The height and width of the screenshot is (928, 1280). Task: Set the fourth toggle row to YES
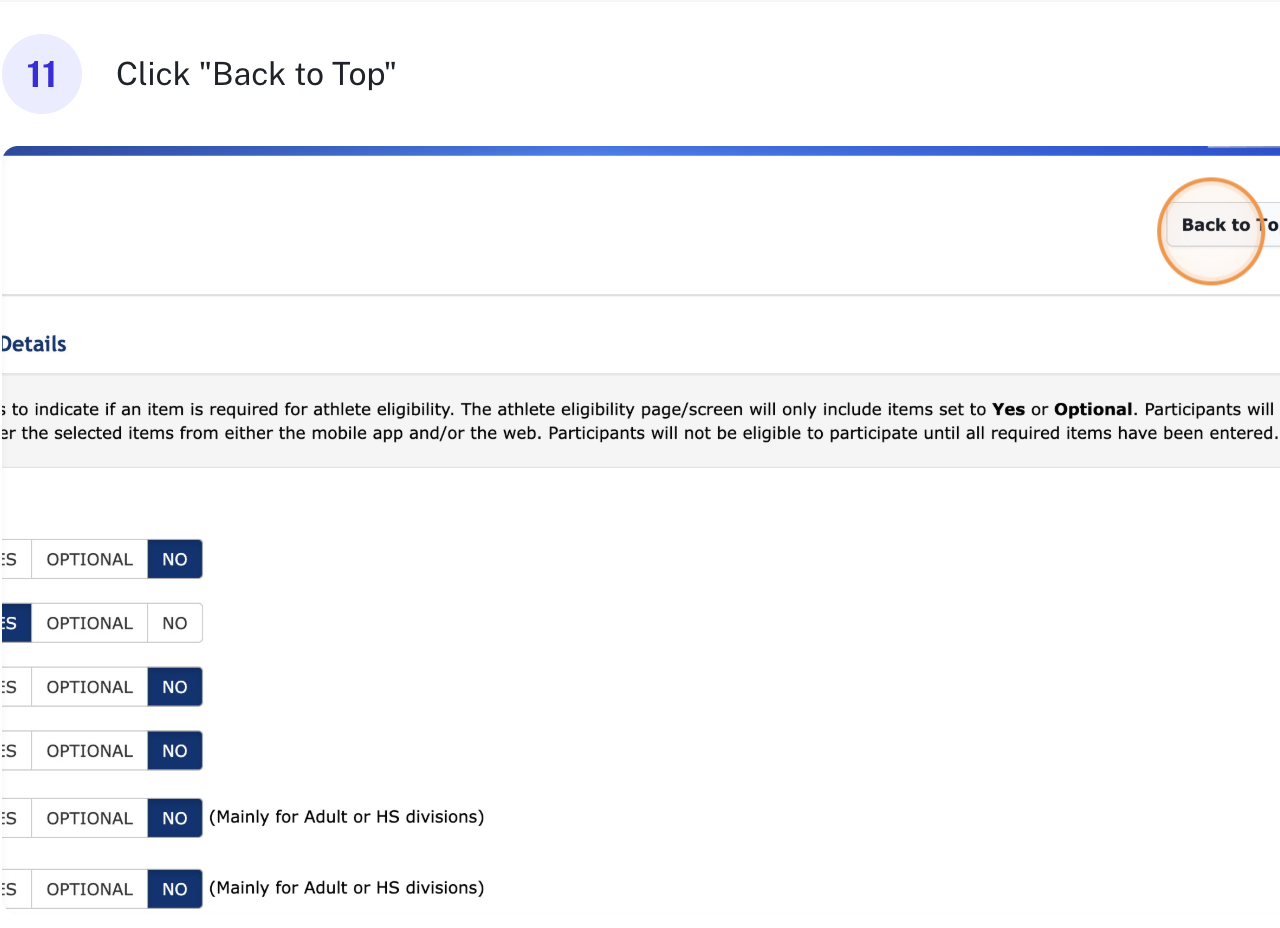(12, 751)
